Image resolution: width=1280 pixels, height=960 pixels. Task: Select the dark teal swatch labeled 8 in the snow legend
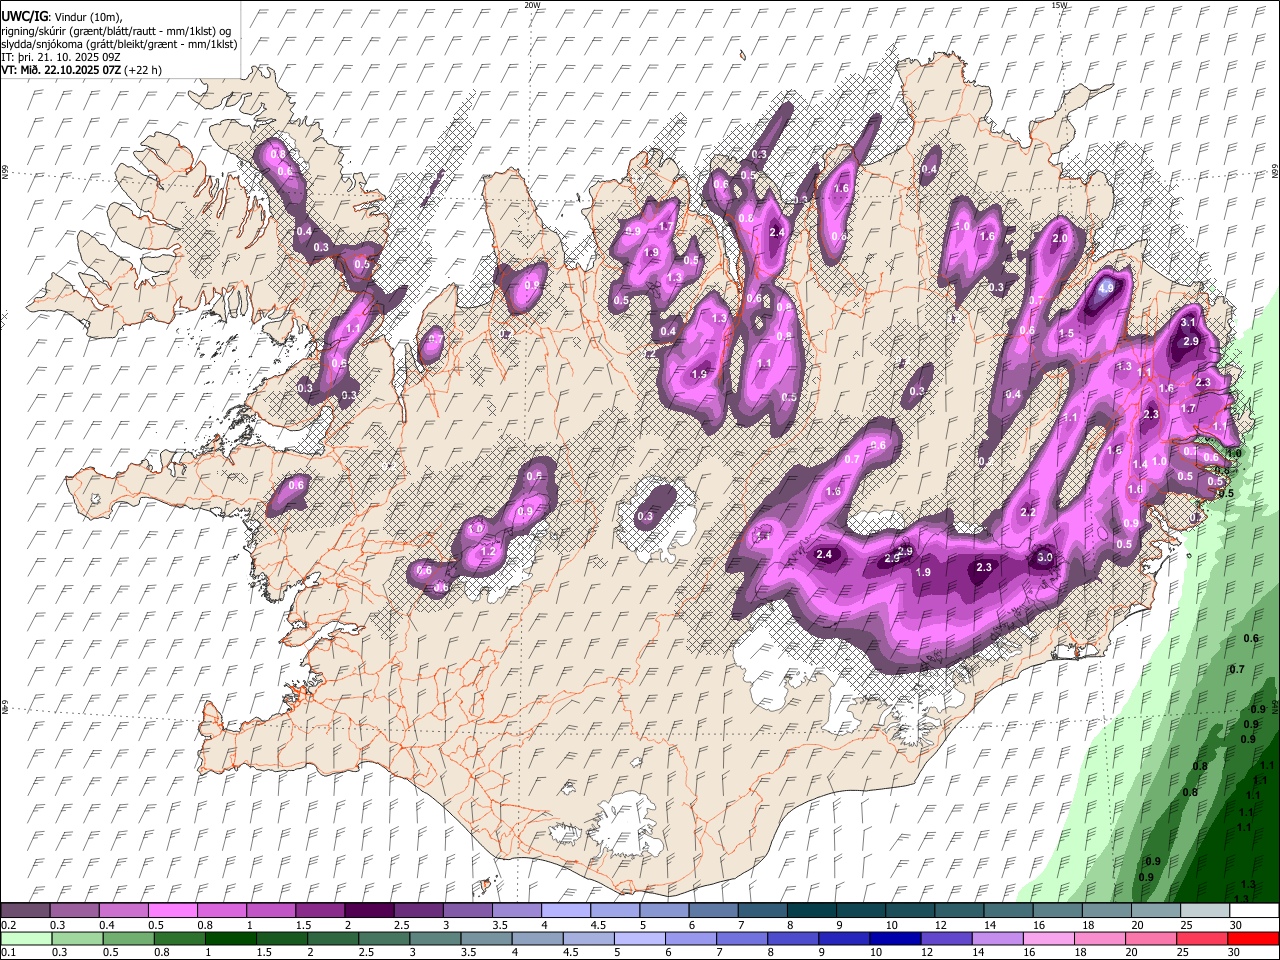810,910
